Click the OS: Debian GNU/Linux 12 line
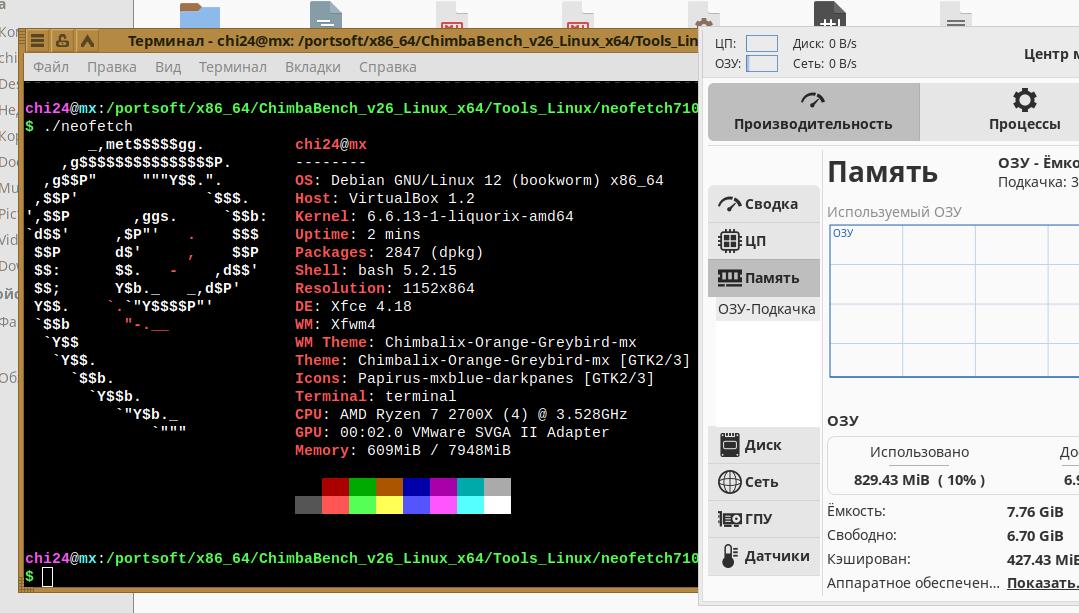The width and height of the screenshot is (1079, 613). [480, 180]
